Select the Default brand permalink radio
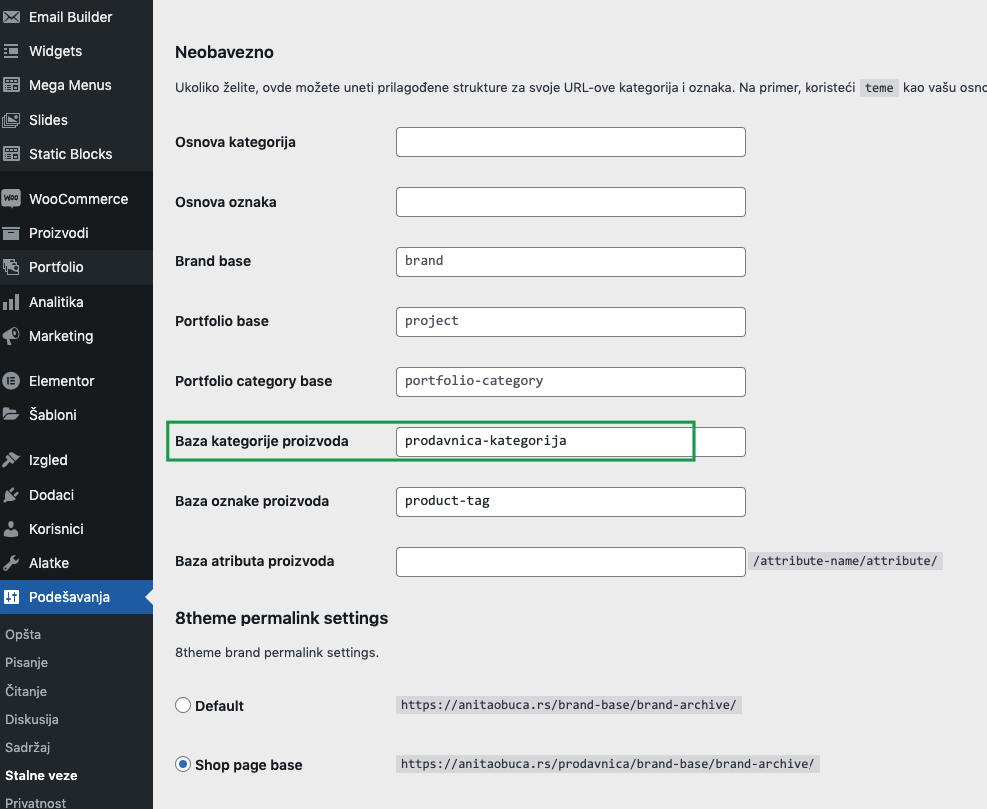The height and width of the screenshot is (809, 987). tap(183, 705)
